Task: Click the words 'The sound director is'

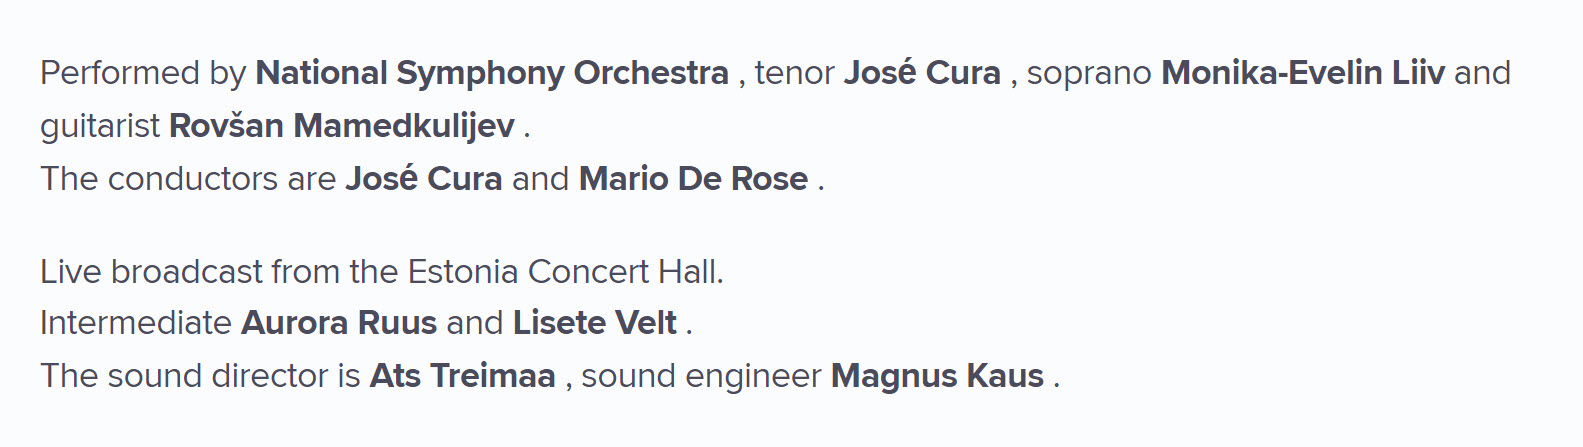Action: pyautogui.click(x=200, y=376)
